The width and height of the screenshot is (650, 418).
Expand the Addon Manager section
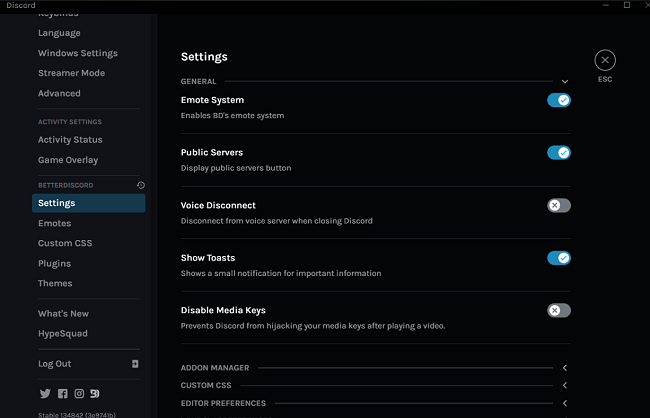565,368
